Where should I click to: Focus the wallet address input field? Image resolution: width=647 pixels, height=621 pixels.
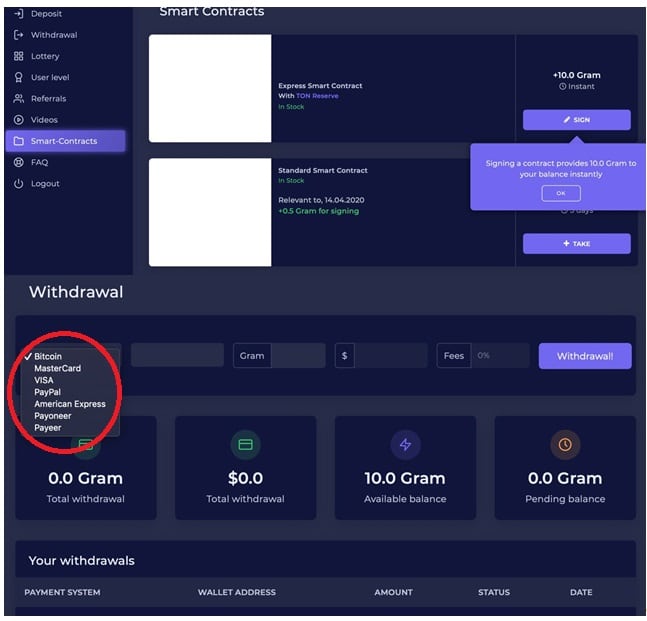177,355
